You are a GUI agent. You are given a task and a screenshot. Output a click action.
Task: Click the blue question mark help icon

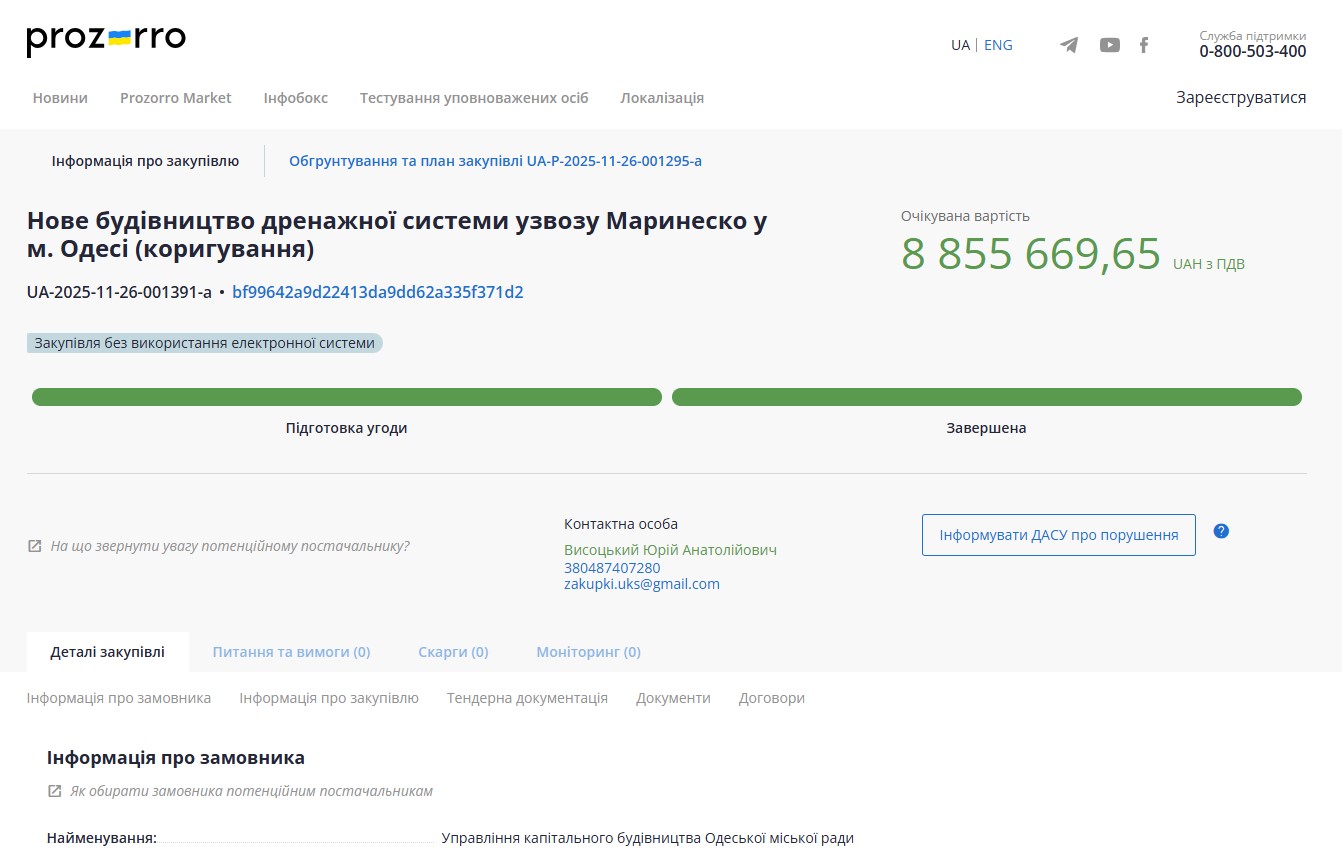pos(1220,531)
